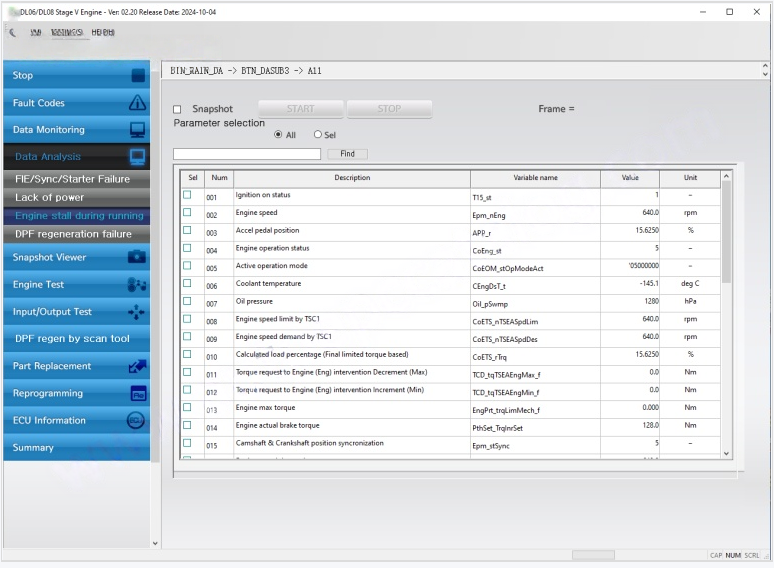This screenshot has height=568, width=774.
Task: Click the Data Monitoring monitor icon
Action: [138, 130]
